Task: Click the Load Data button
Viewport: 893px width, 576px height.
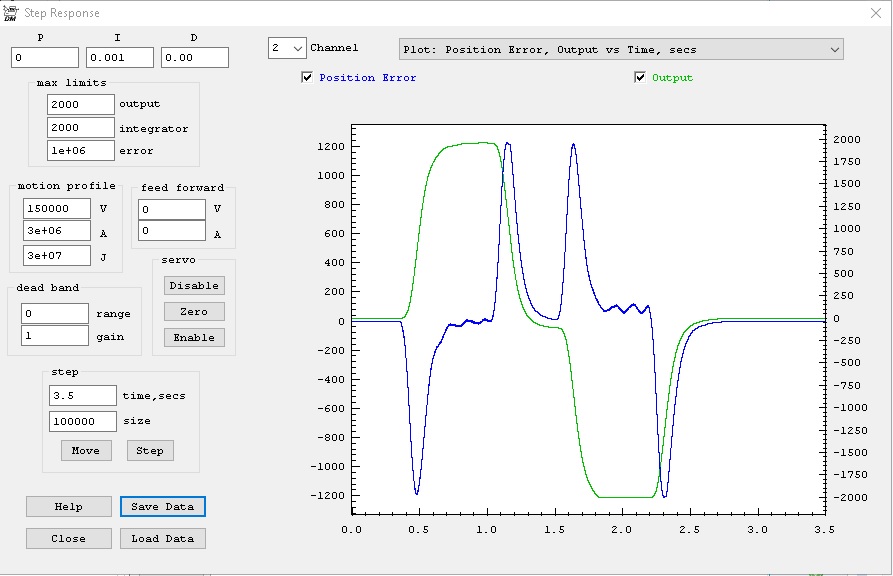Action: click(x=163, y=539)
